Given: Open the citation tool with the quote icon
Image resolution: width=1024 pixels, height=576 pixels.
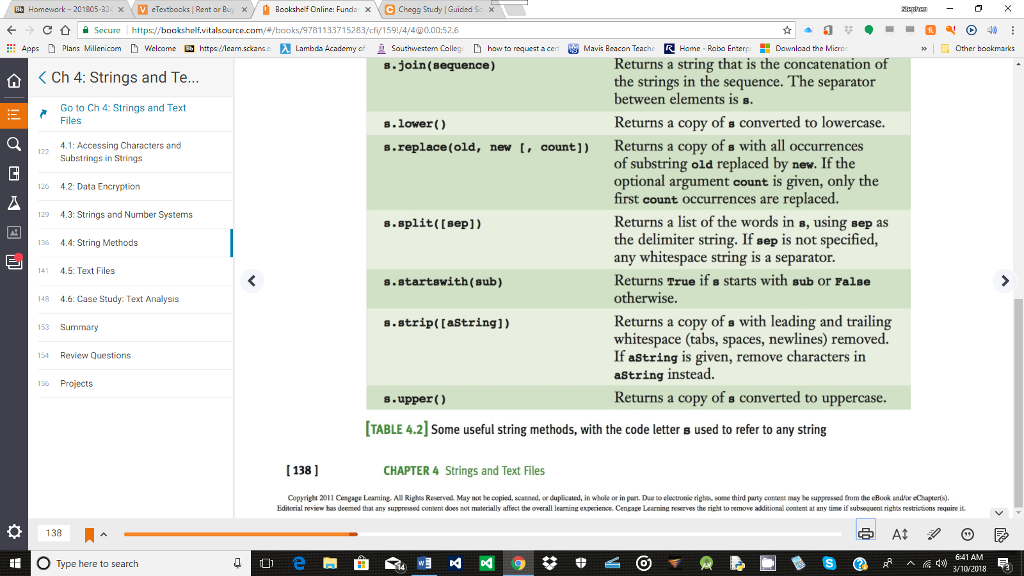Looking at the screenshot, I should [967, 533].
